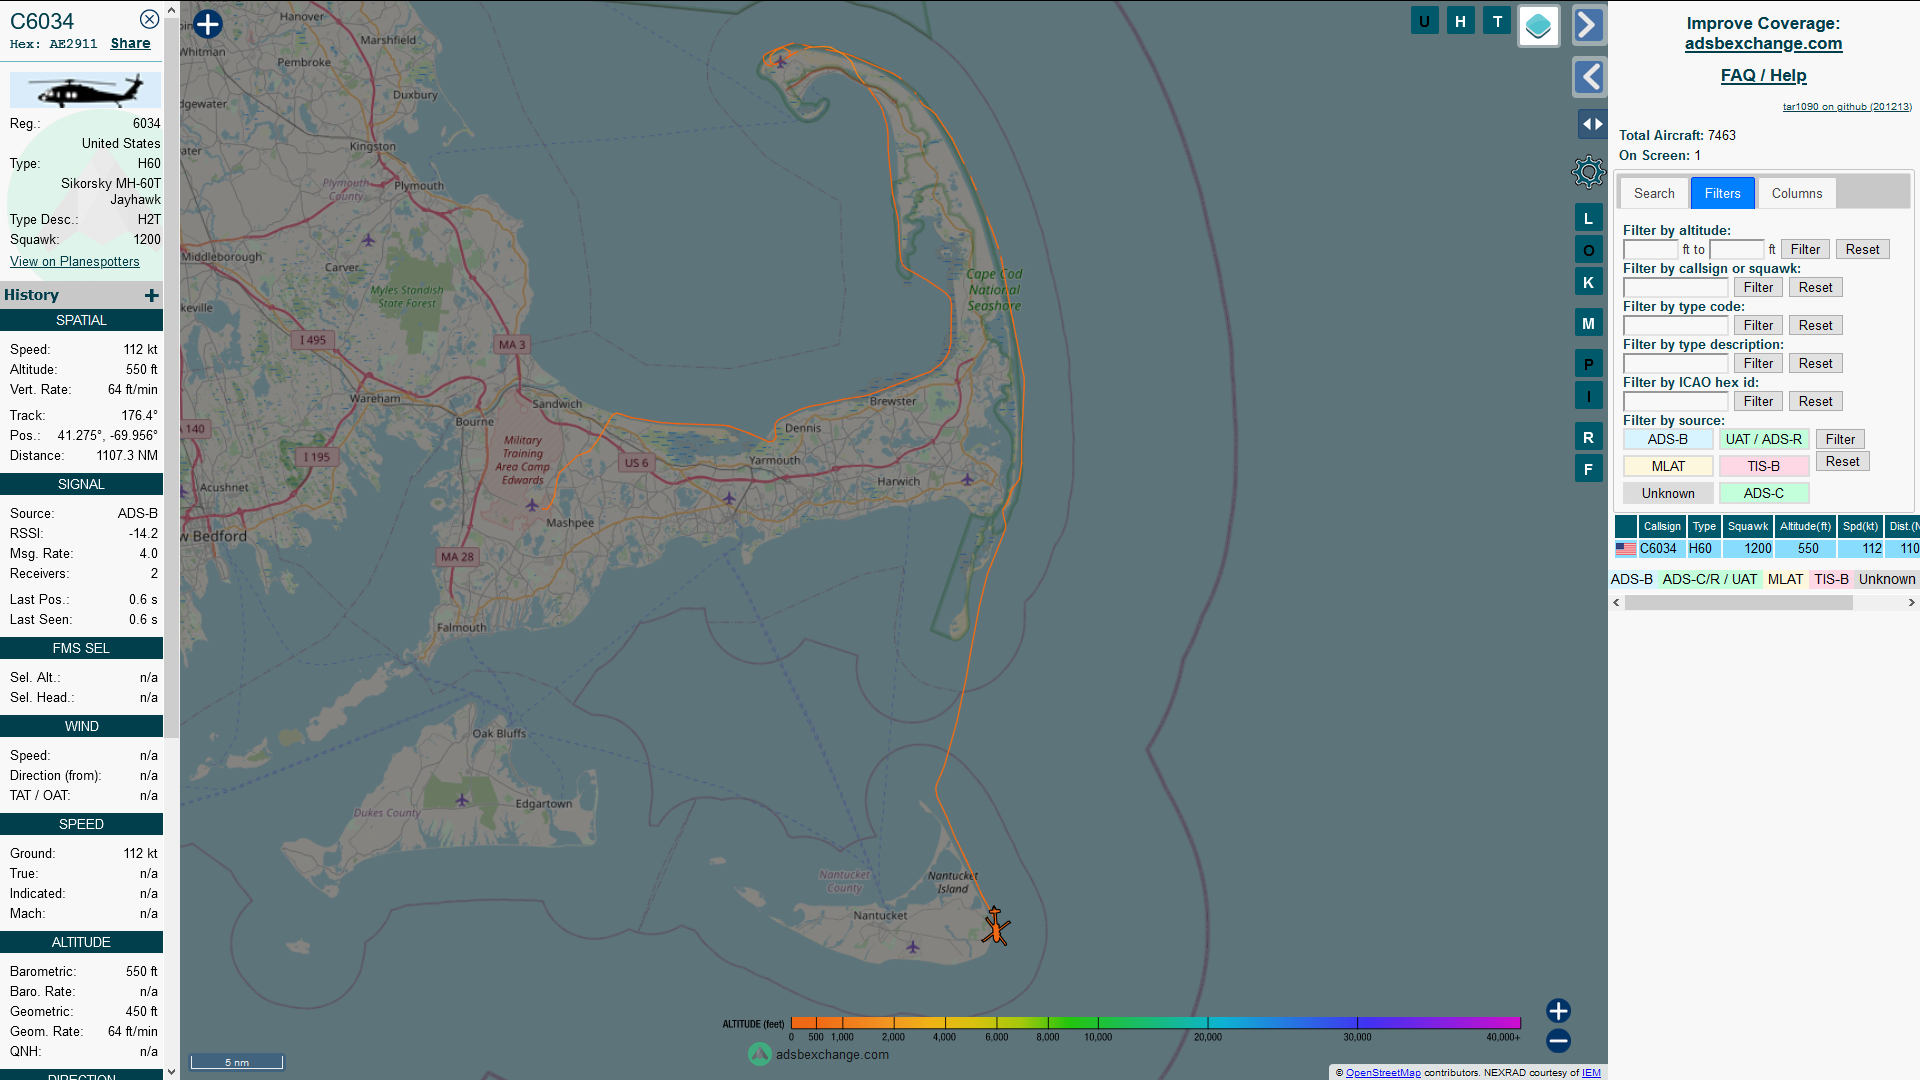1920x1080 pixels.
Task: Open OpenStreetMap attribution link
Action: click(1383, 1073)
